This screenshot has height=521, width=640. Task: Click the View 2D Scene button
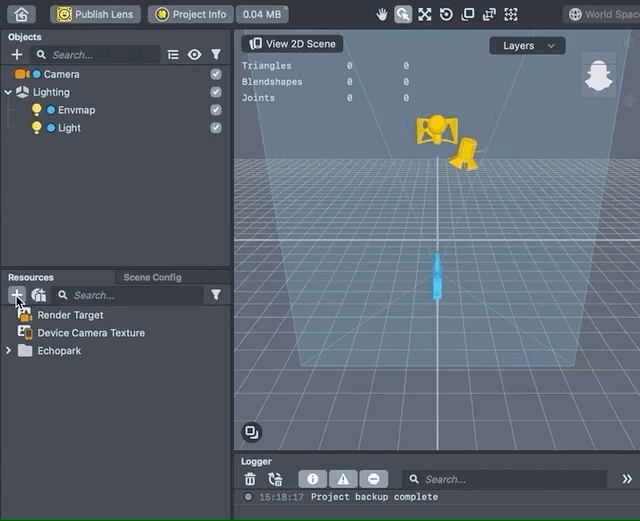coord(293,44)
